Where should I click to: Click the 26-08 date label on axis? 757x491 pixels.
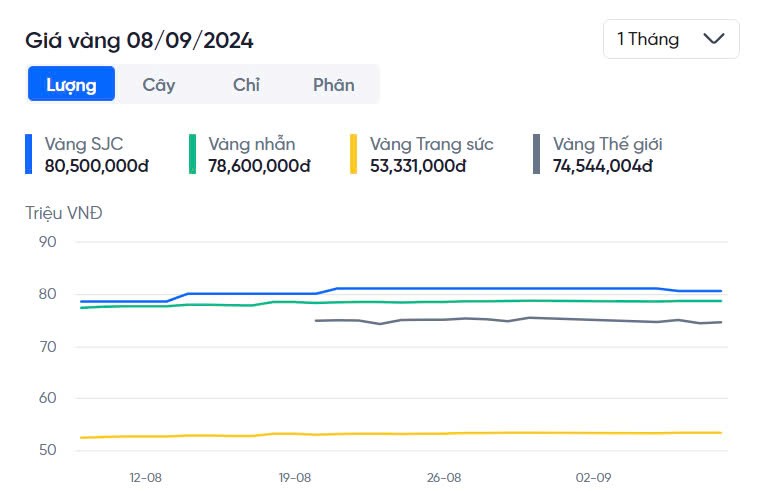pos(444,477)
